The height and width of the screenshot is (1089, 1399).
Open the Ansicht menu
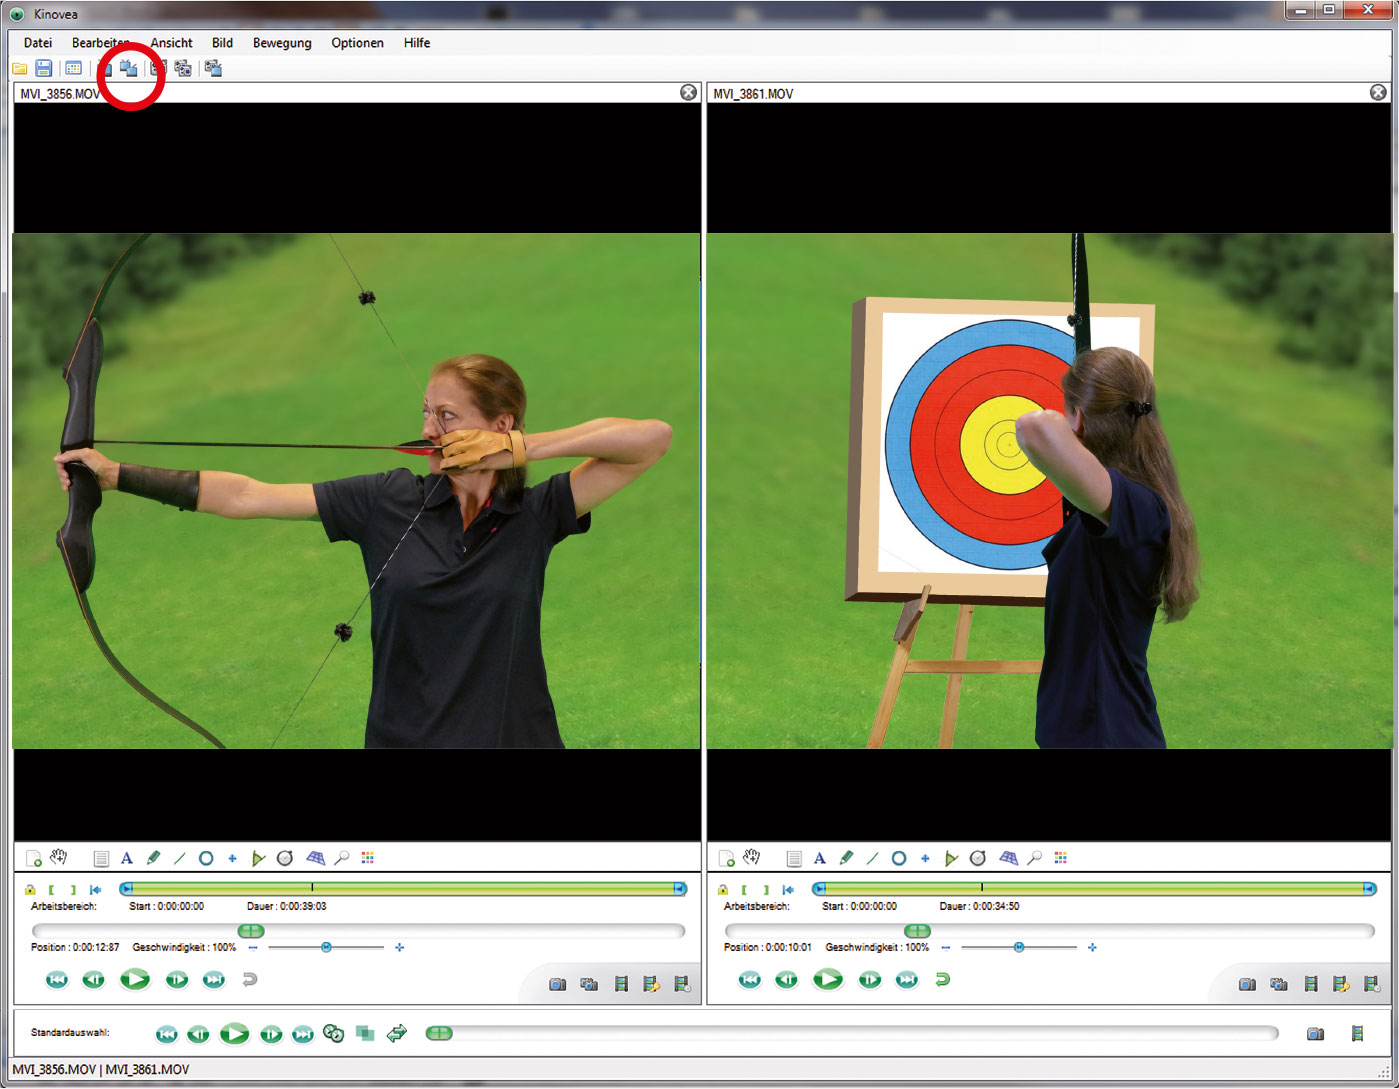(172, 43)
